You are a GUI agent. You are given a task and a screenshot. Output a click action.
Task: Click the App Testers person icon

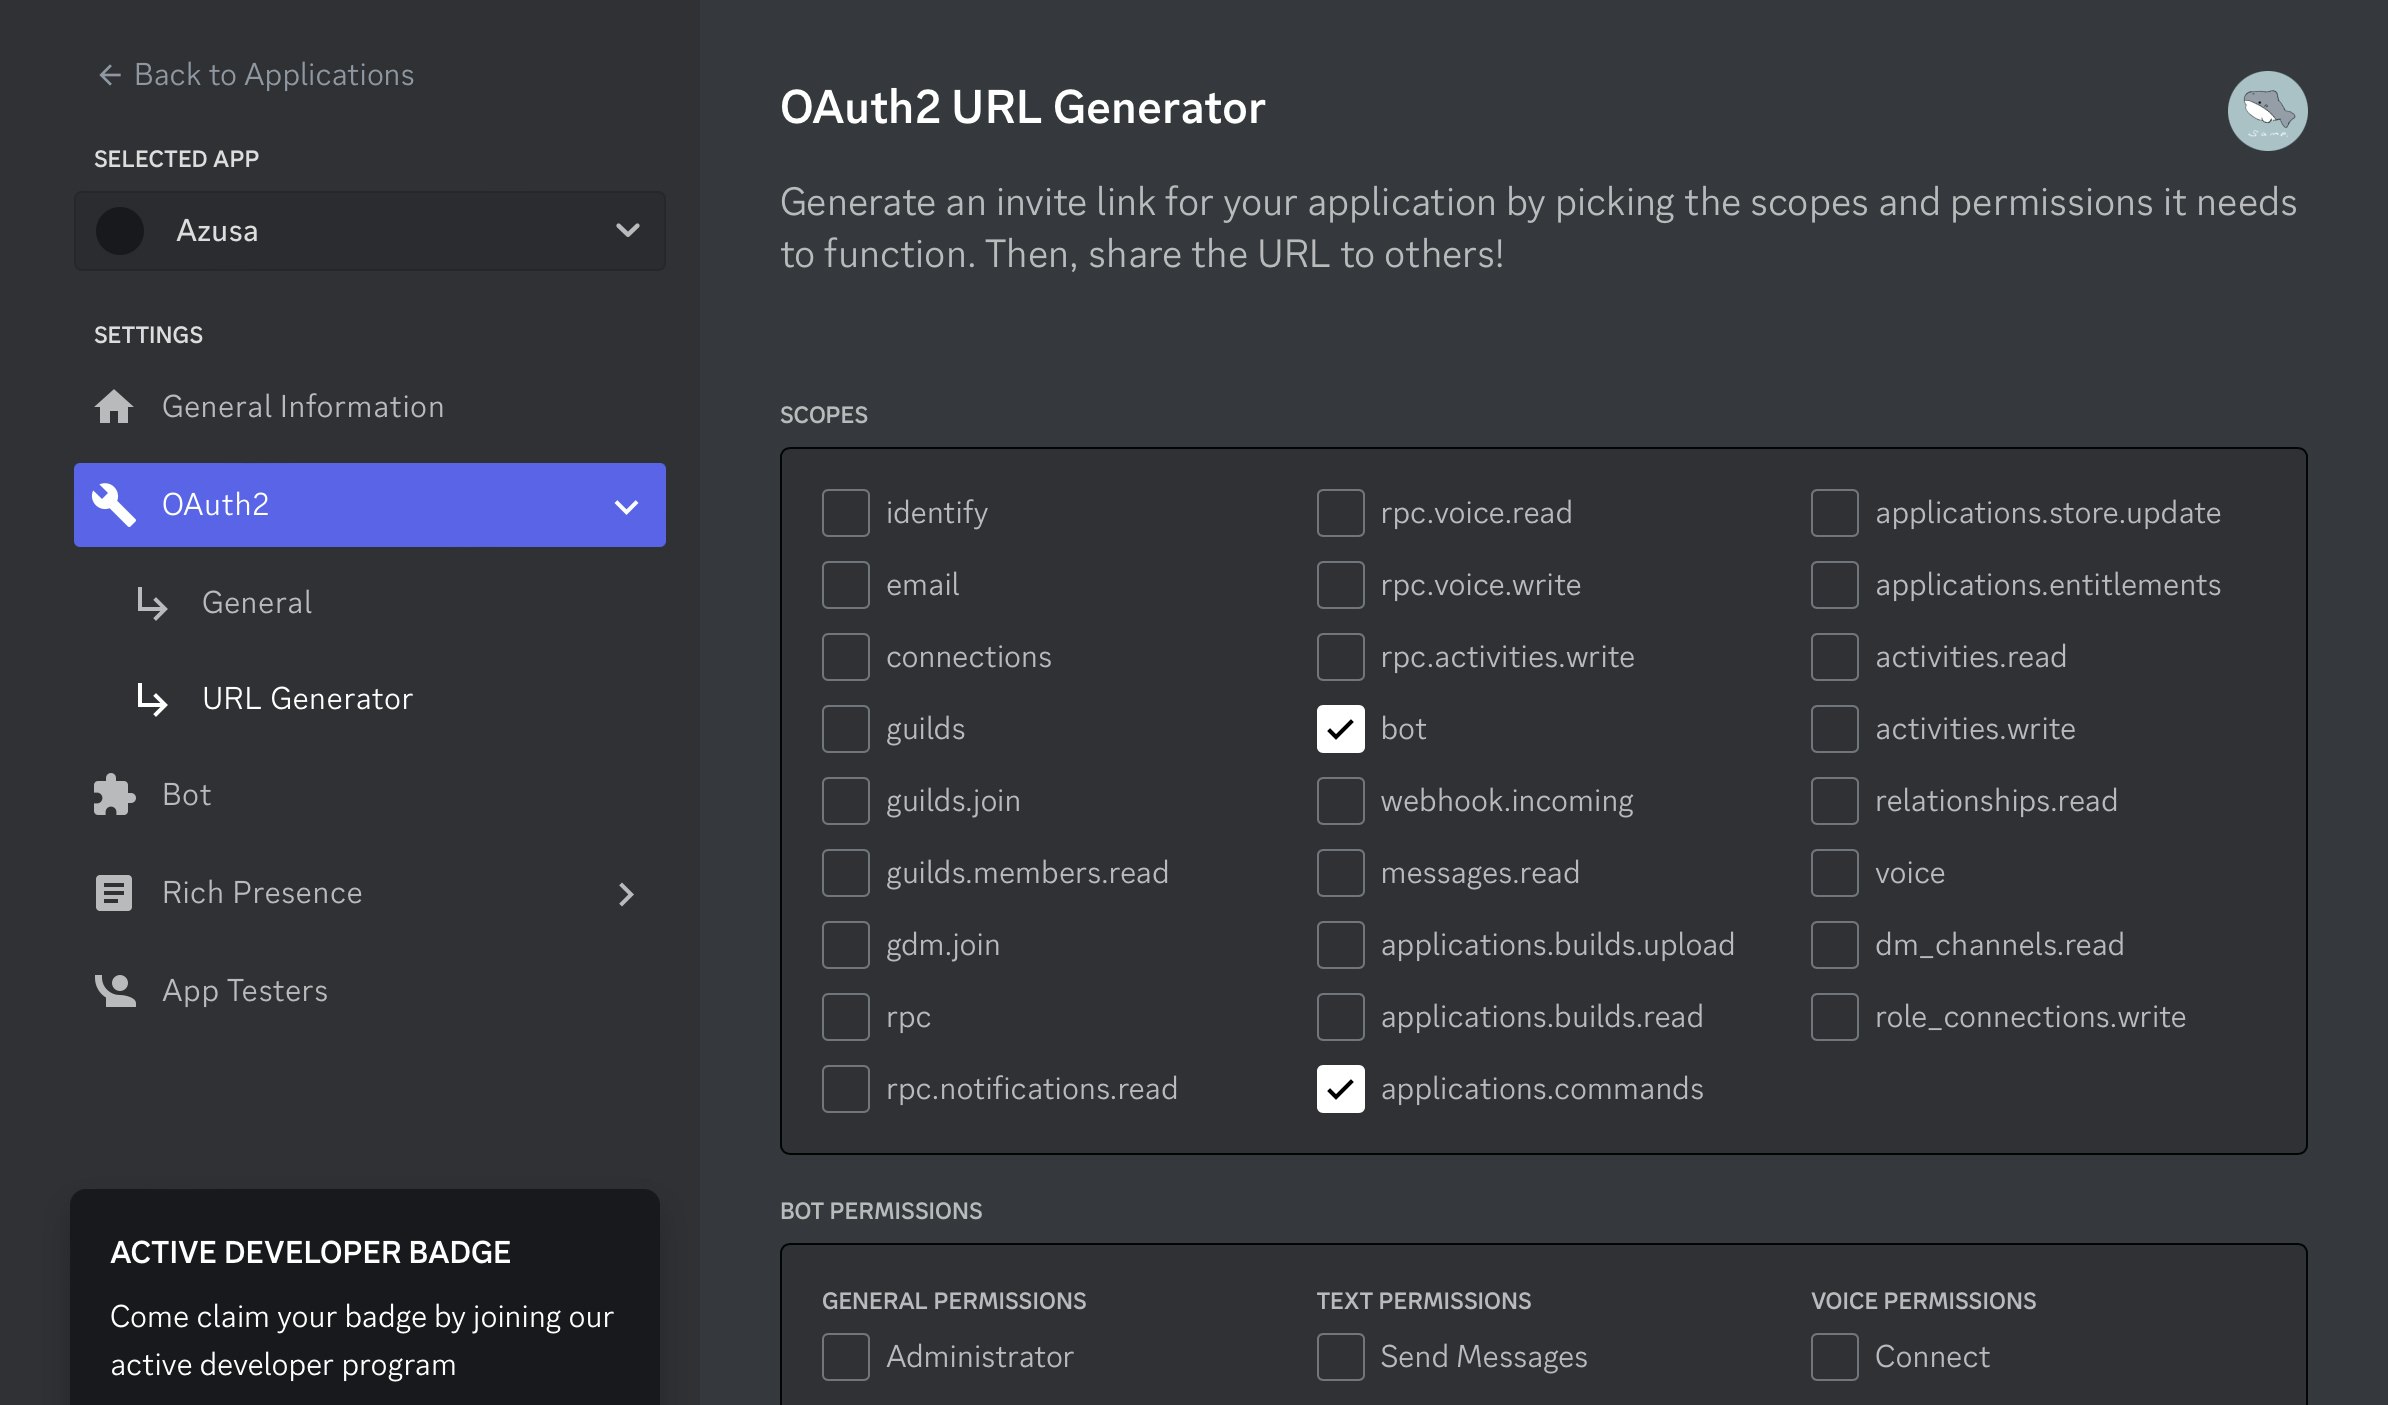[114, 991]
